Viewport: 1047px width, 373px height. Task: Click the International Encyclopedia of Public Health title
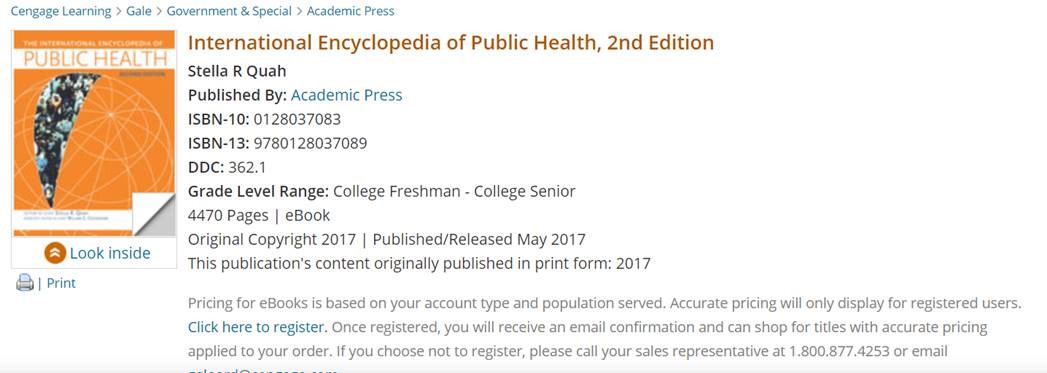(x=451, y=43)
